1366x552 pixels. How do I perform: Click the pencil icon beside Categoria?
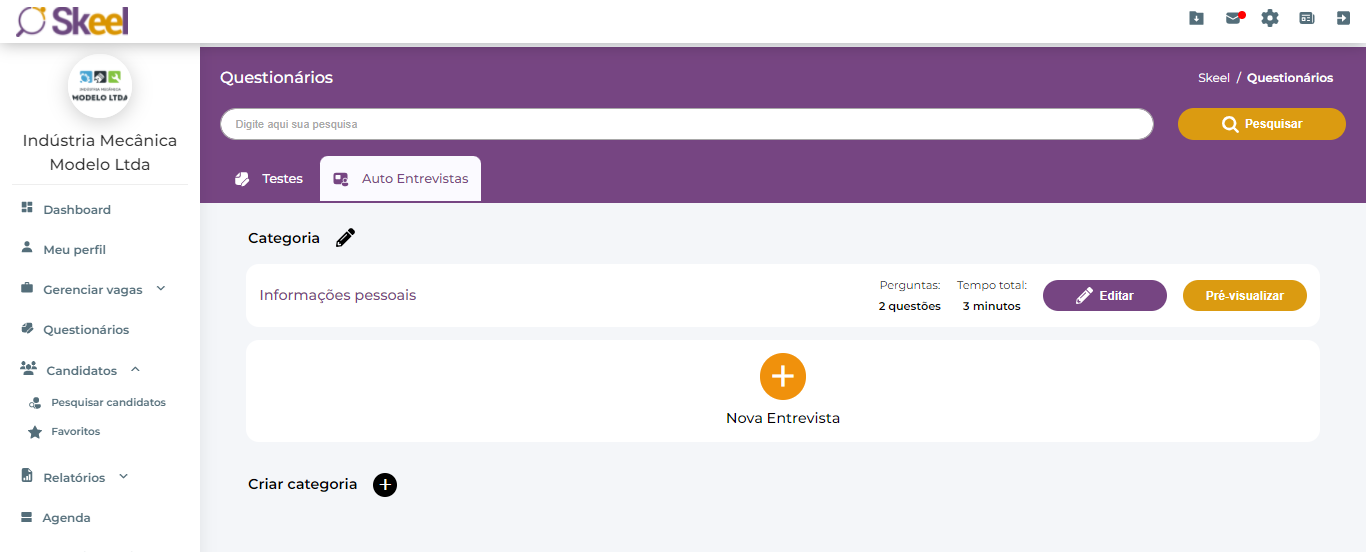click(x=345, y=238)
